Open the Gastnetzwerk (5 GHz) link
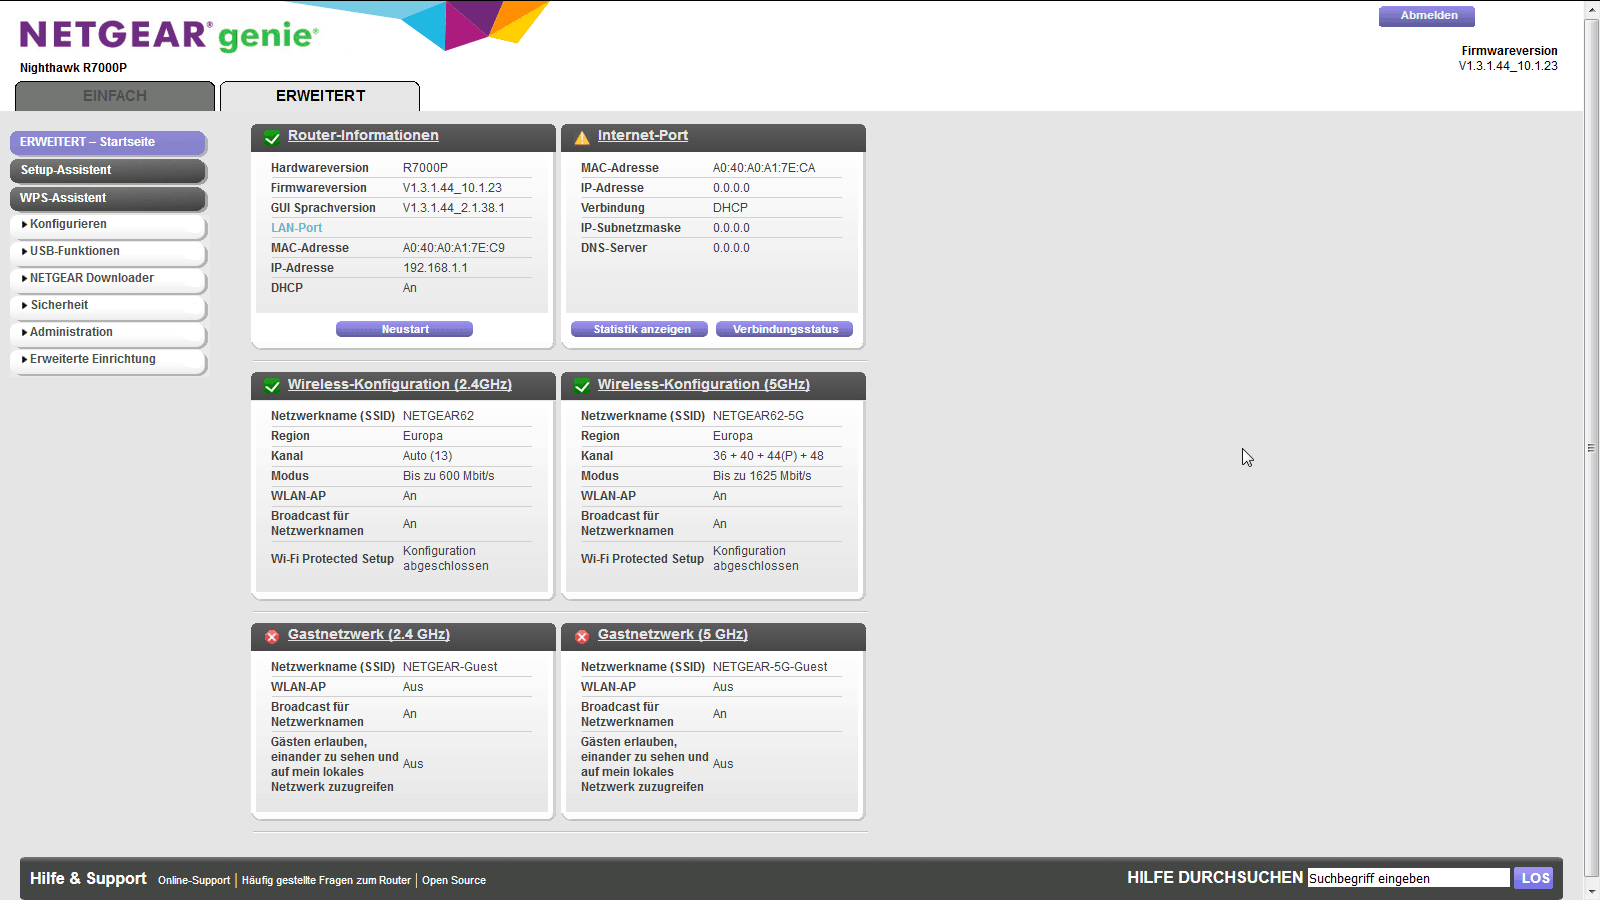This screenshot has height=900, width=1600. (673, 634)
